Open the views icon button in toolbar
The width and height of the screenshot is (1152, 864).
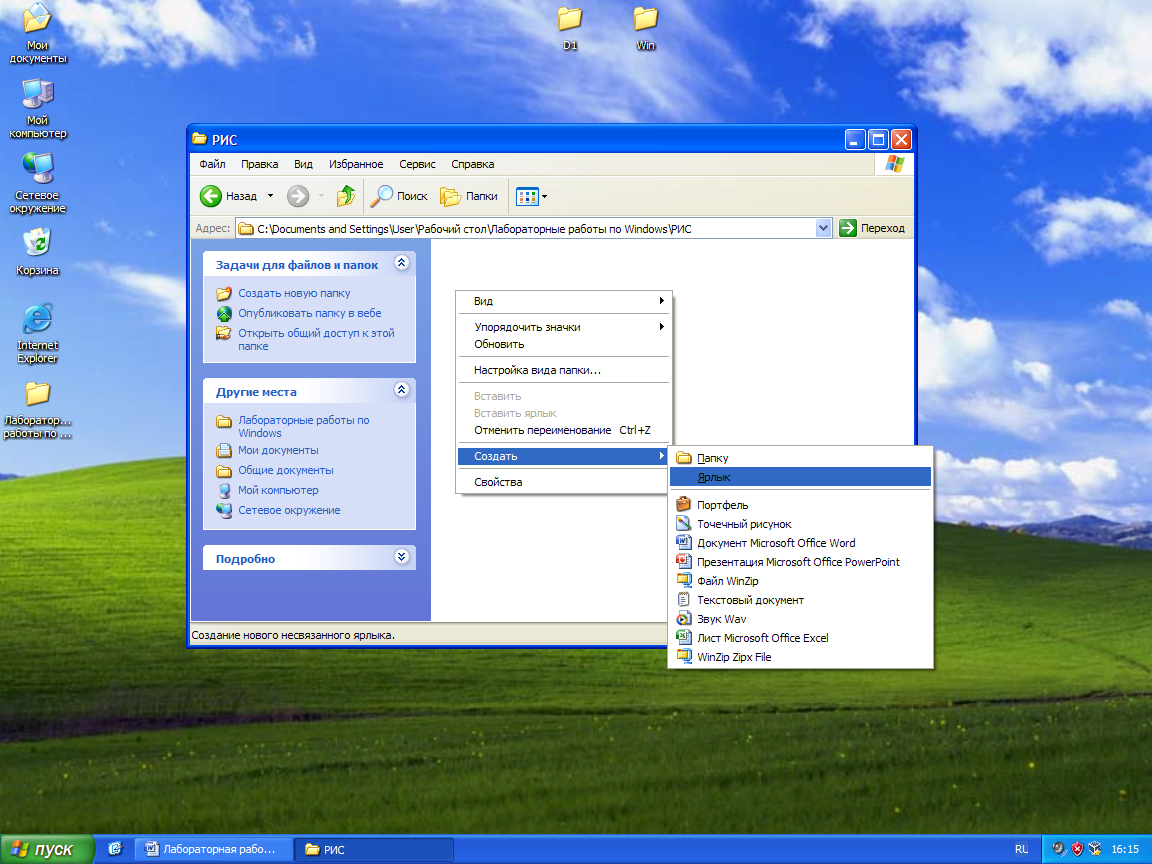click(527, 196)
